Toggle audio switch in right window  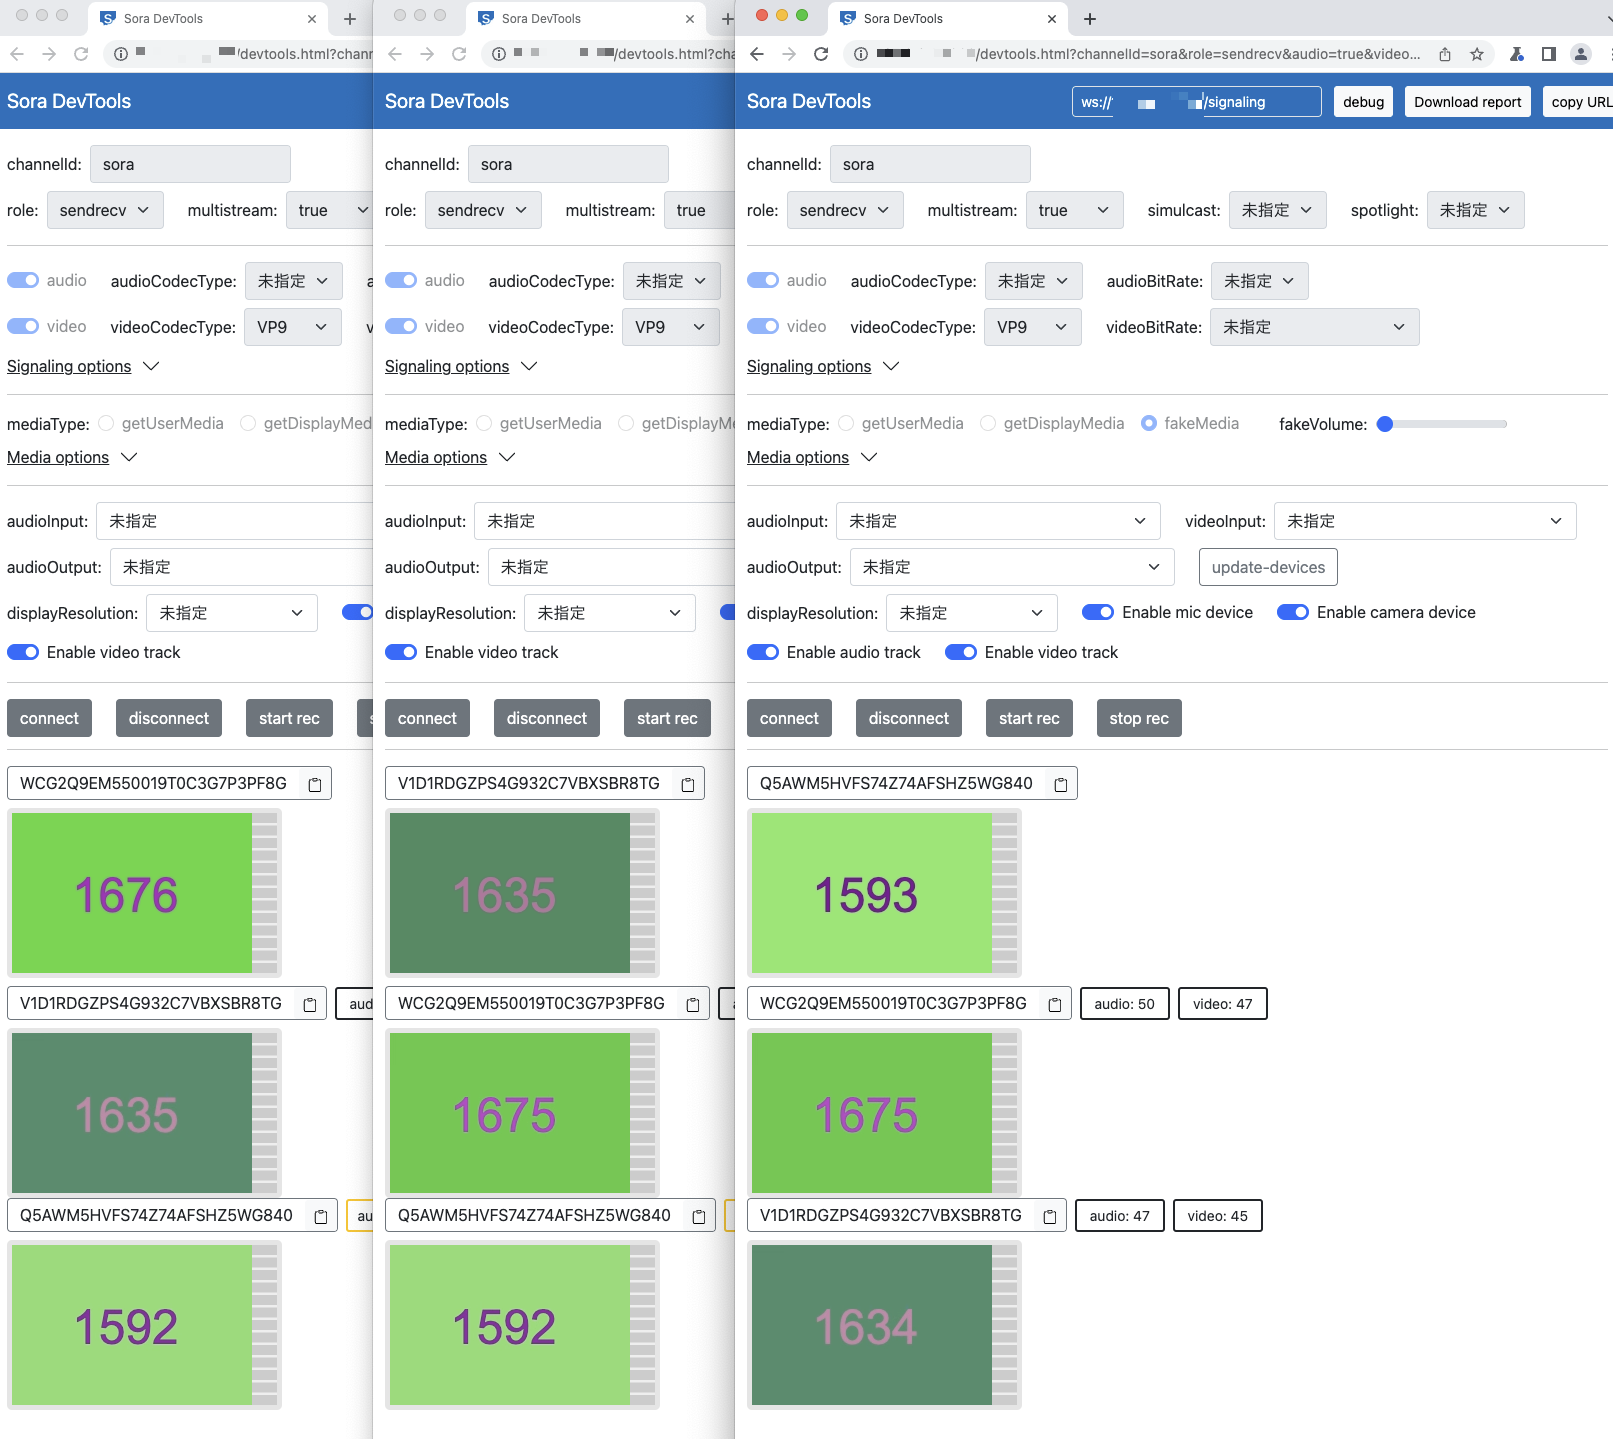(x=763, y=280)
